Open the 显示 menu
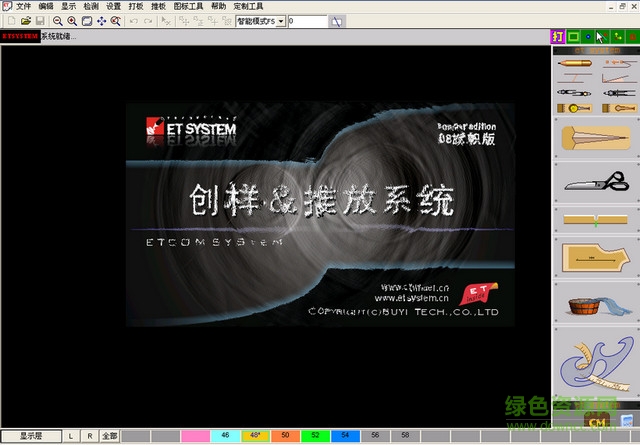The width and height of the screenshot is (640, 445). [68, 6]
